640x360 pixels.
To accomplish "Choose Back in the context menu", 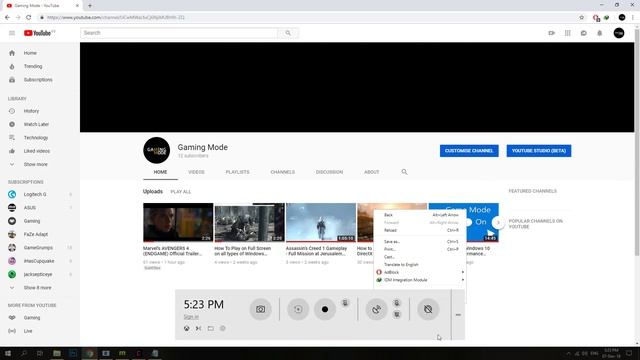I will click(x=420, y=215).
